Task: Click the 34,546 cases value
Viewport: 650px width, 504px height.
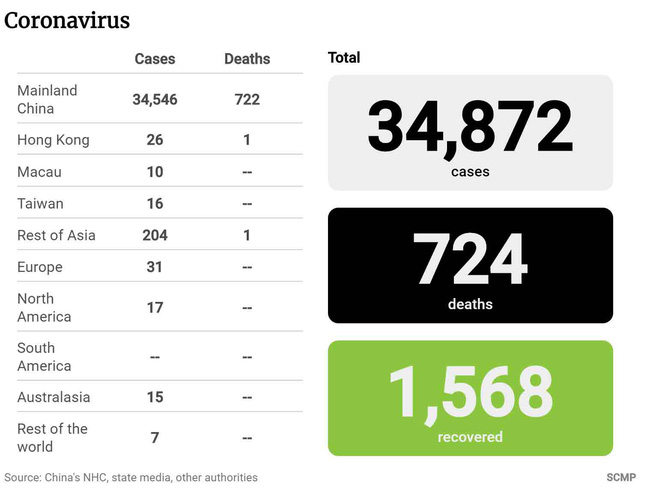Action: pos(154,99)
